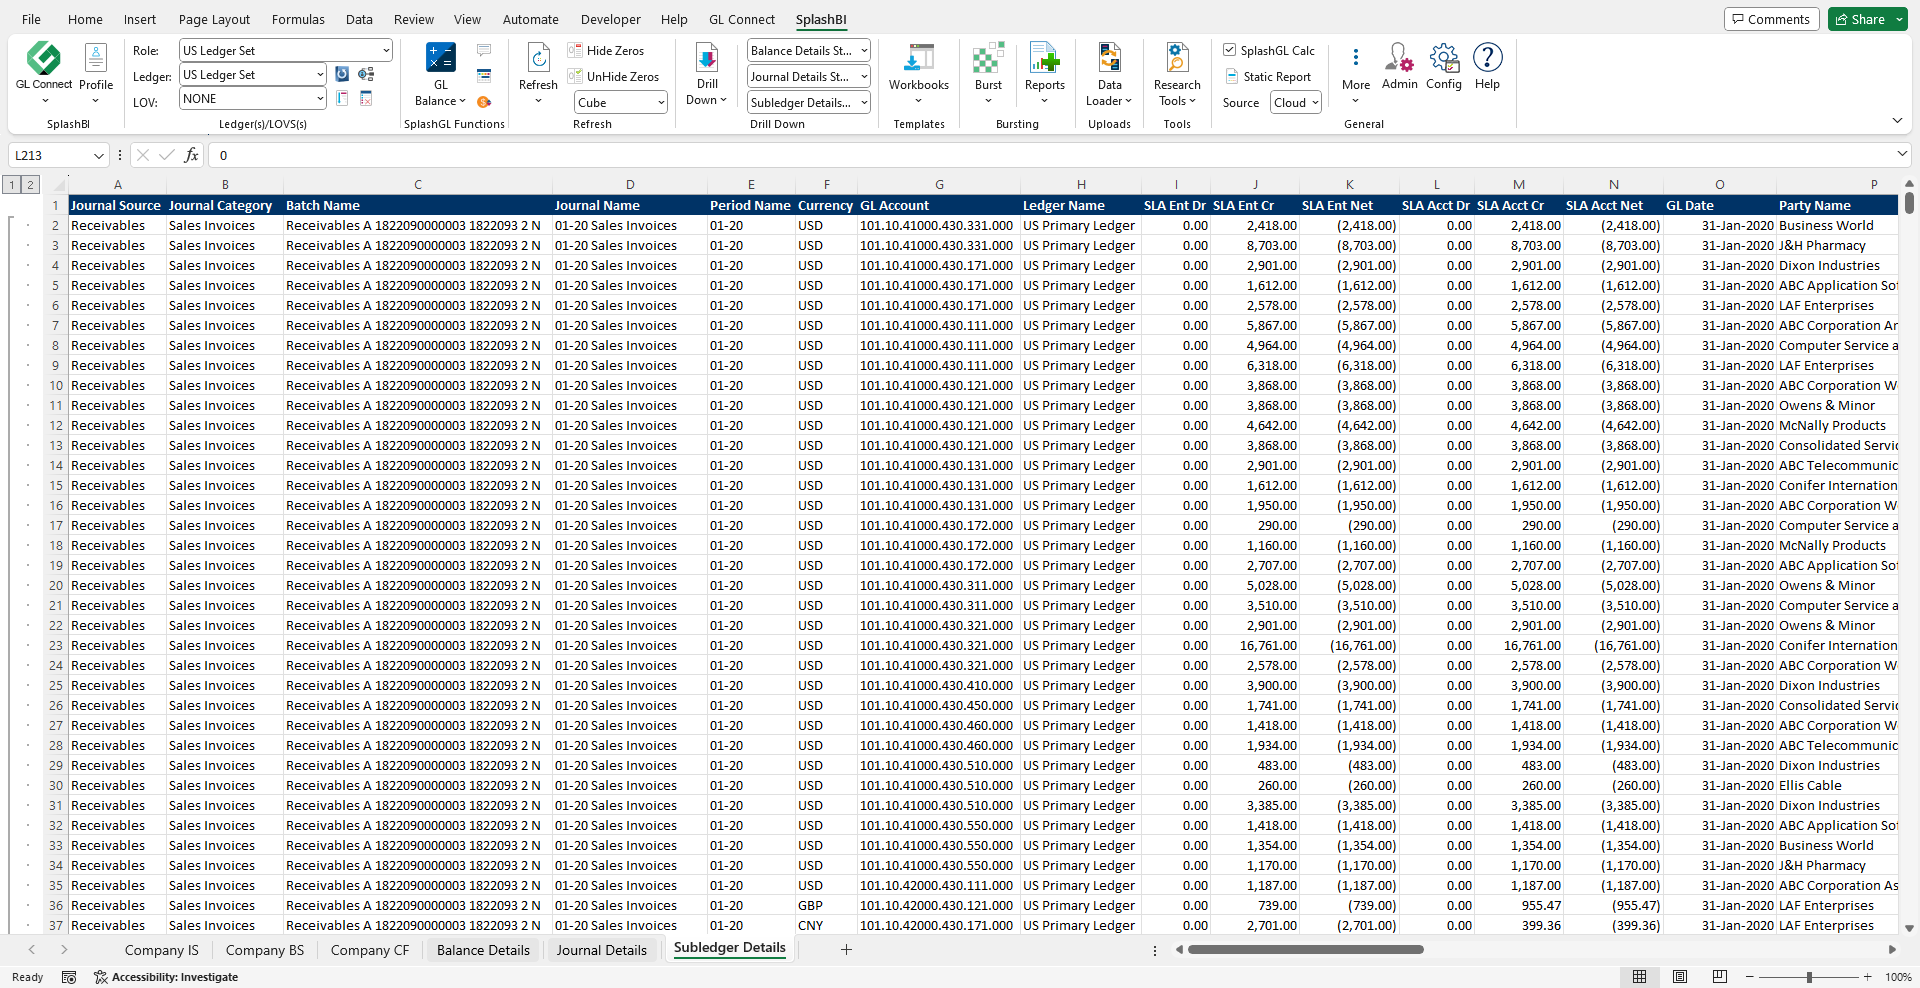Viewport: 1920px width, 988px height.
Task: Click the Hide Zeros button
Action: [x=606, y=50]
